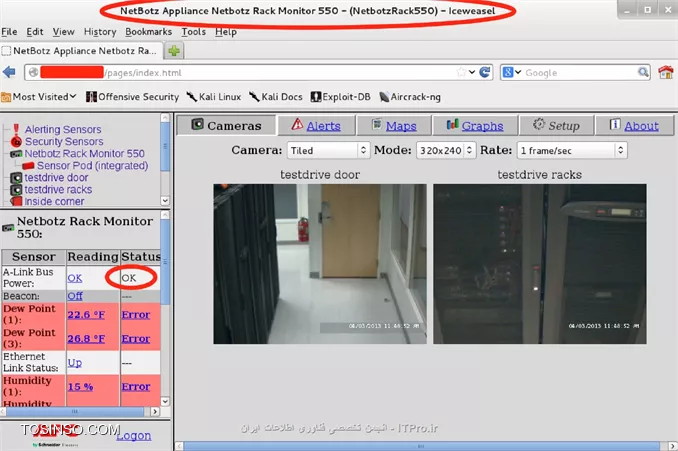
Task: Click the A-Link Bus Power OK reading
Action: point(75,278)
